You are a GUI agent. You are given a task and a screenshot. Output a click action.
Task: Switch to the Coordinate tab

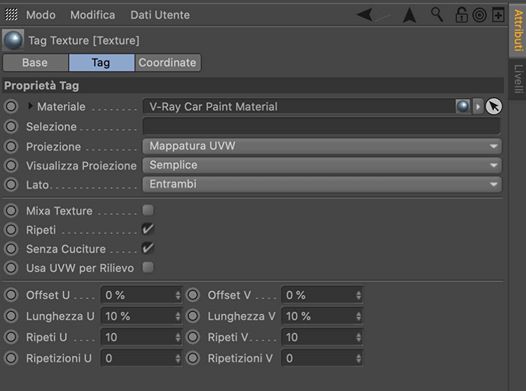click(x=168, y=63)
